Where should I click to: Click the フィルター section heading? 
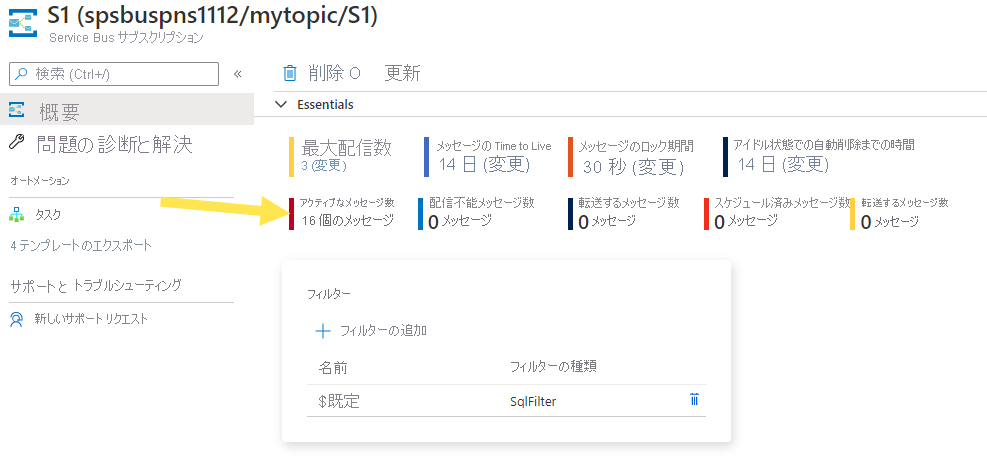click(x=329, y=293)
